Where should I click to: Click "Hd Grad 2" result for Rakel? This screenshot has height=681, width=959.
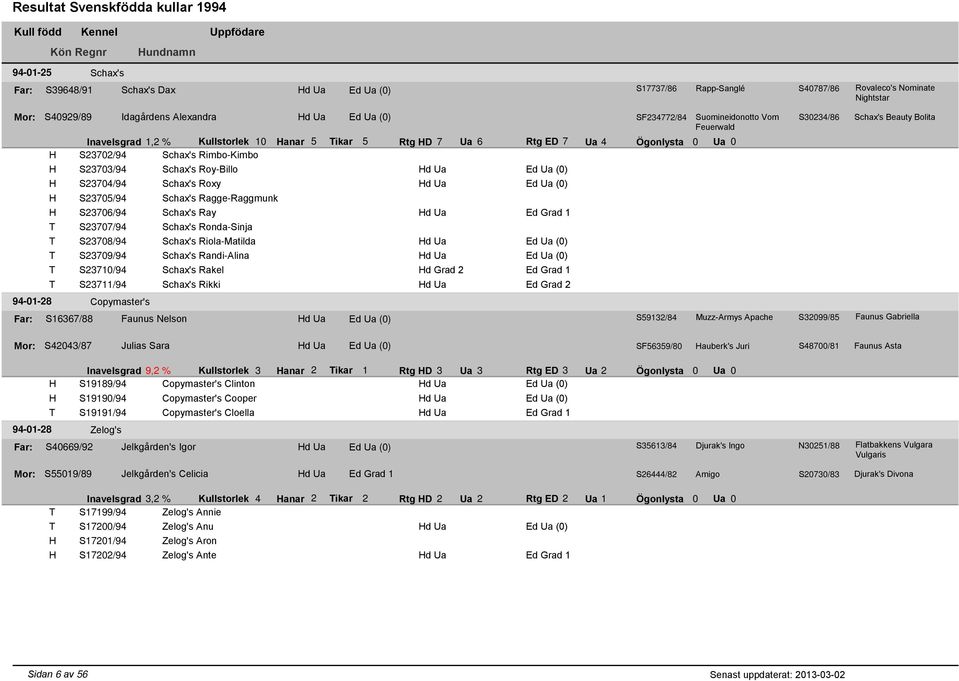[441, 270]
